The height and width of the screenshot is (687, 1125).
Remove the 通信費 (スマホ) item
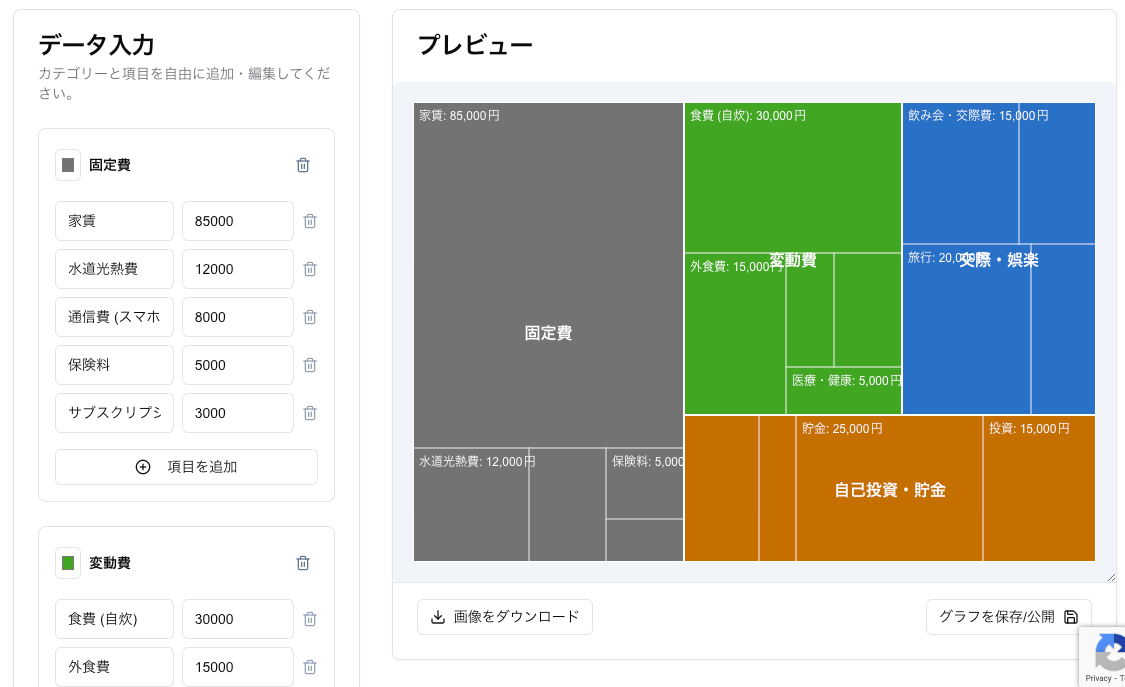(310, 317)
